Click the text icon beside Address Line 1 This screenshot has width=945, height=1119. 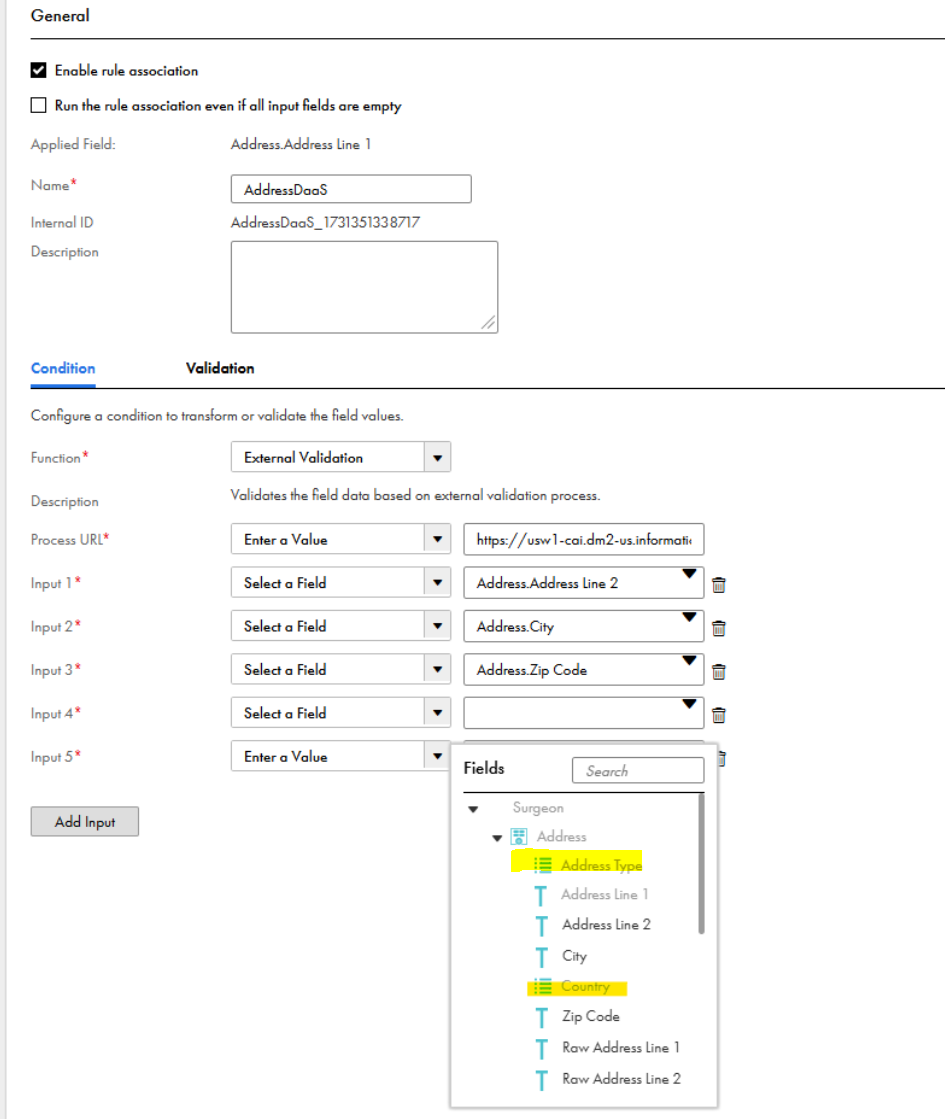point(542,895)
